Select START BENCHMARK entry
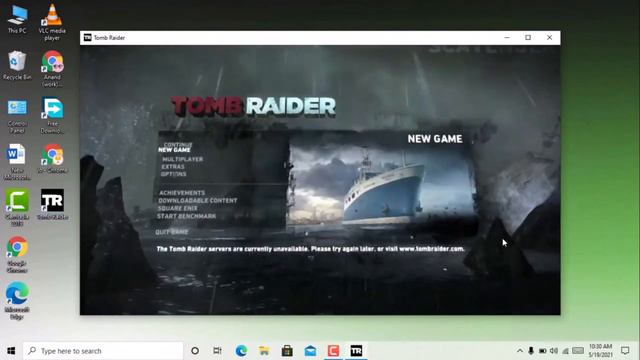The width and height of the screenshot is (640, 360). coord(187,216)
